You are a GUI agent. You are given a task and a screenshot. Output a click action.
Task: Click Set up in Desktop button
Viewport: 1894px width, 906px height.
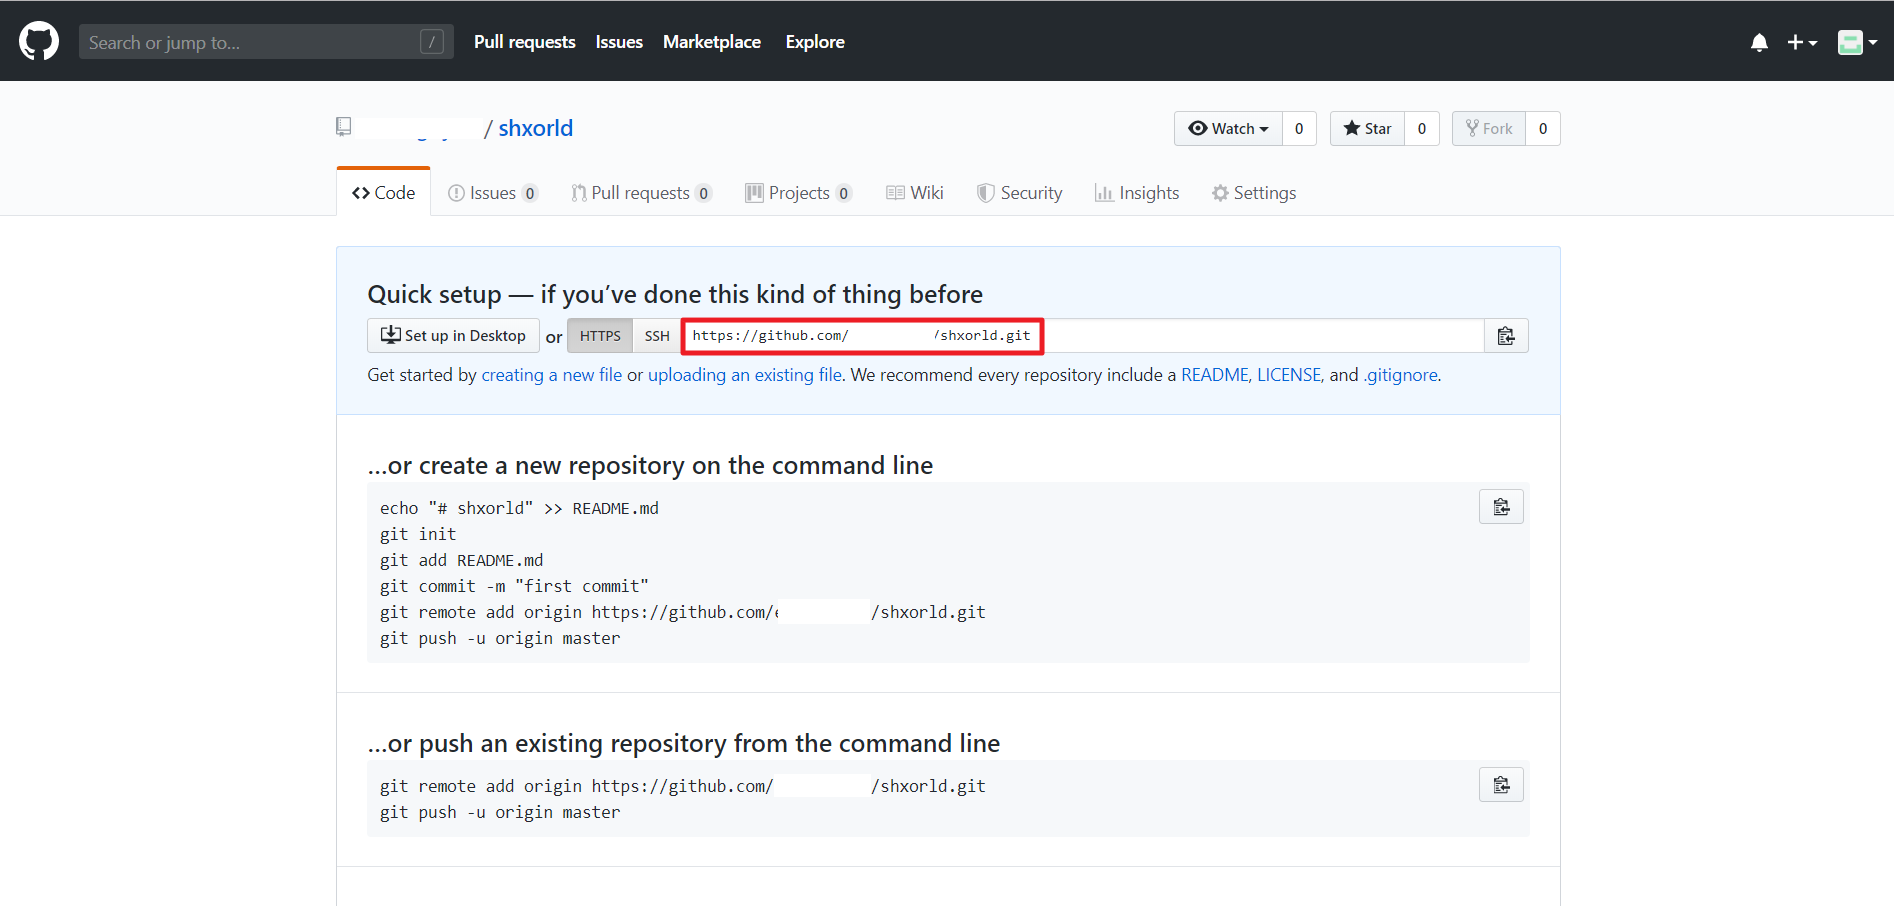tap(453, 336)
